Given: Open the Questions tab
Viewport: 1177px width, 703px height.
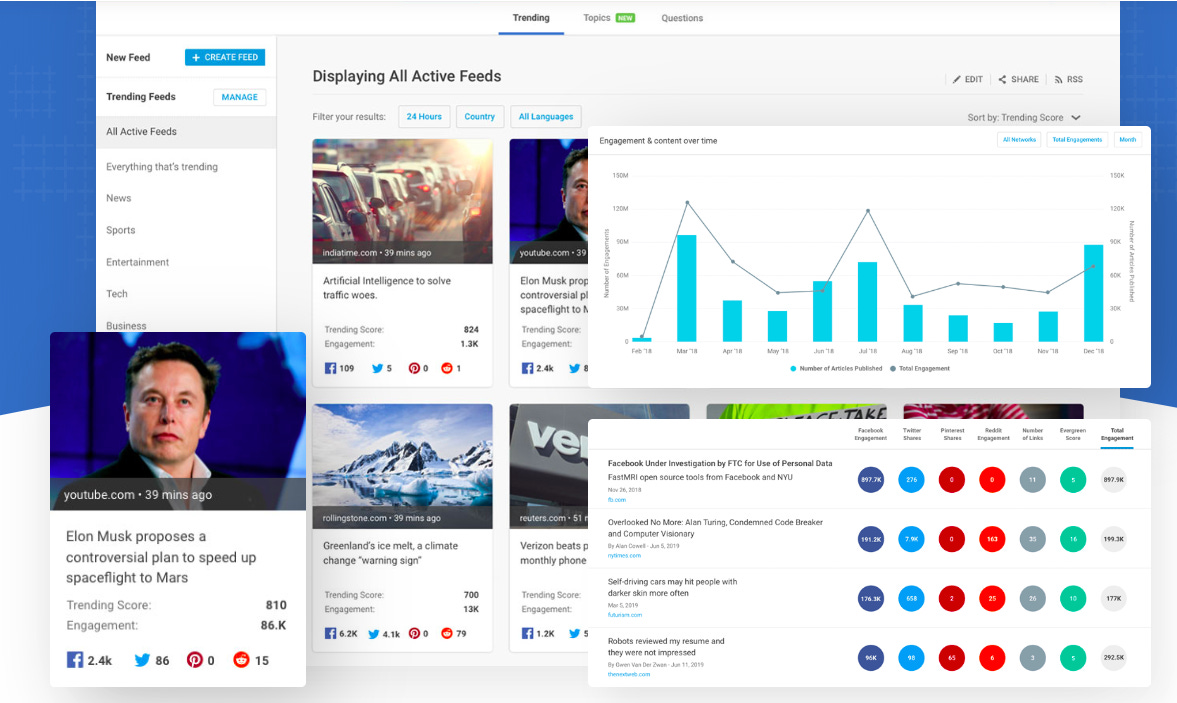Looking at the screenshot, I should (682, 18).
